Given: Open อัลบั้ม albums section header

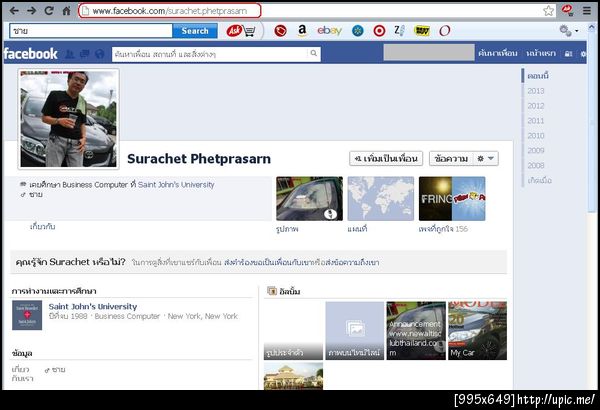Looking at the screenshot, I should point(290,291).
